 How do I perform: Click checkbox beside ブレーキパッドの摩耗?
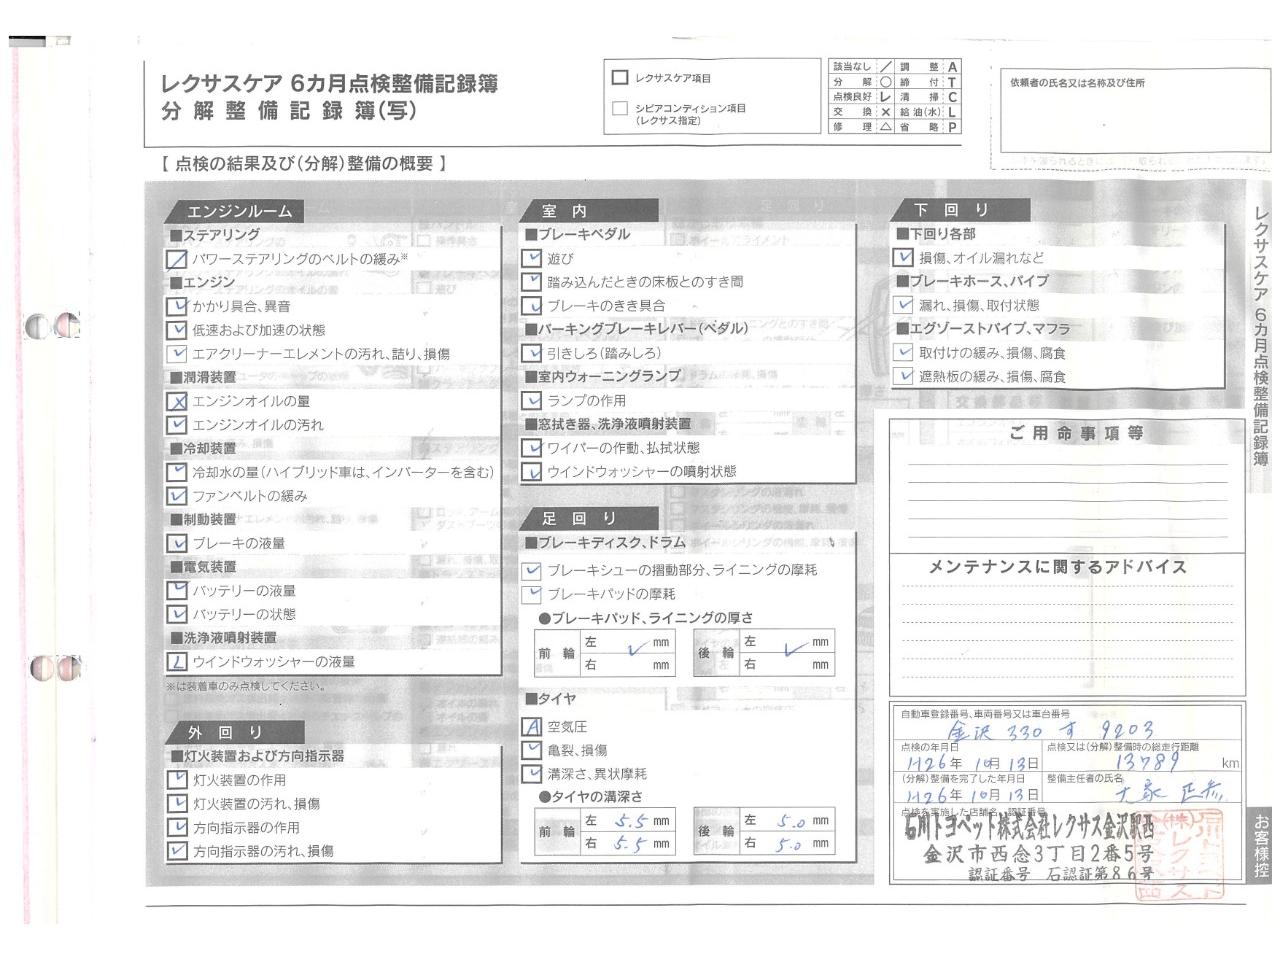click(532, 594)
